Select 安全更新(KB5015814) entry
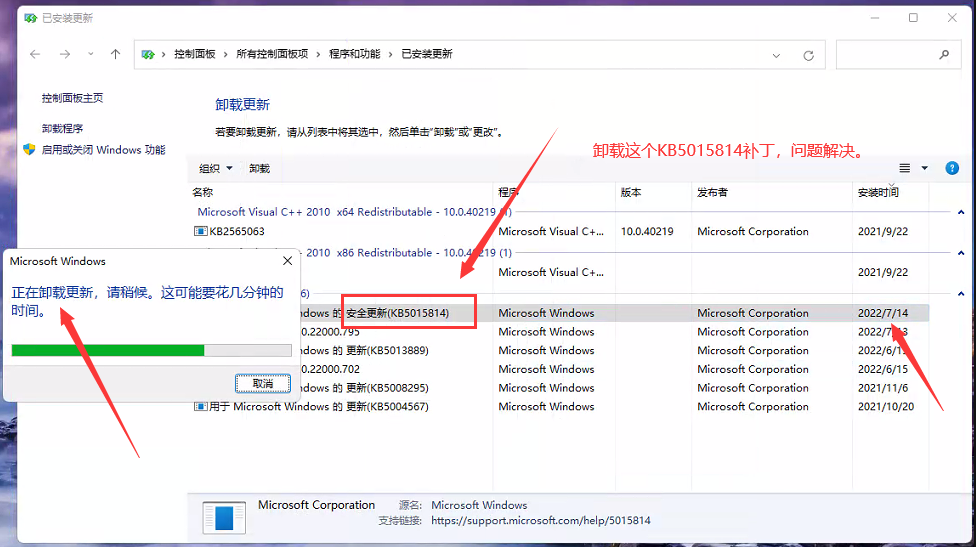 click(398, 313)
